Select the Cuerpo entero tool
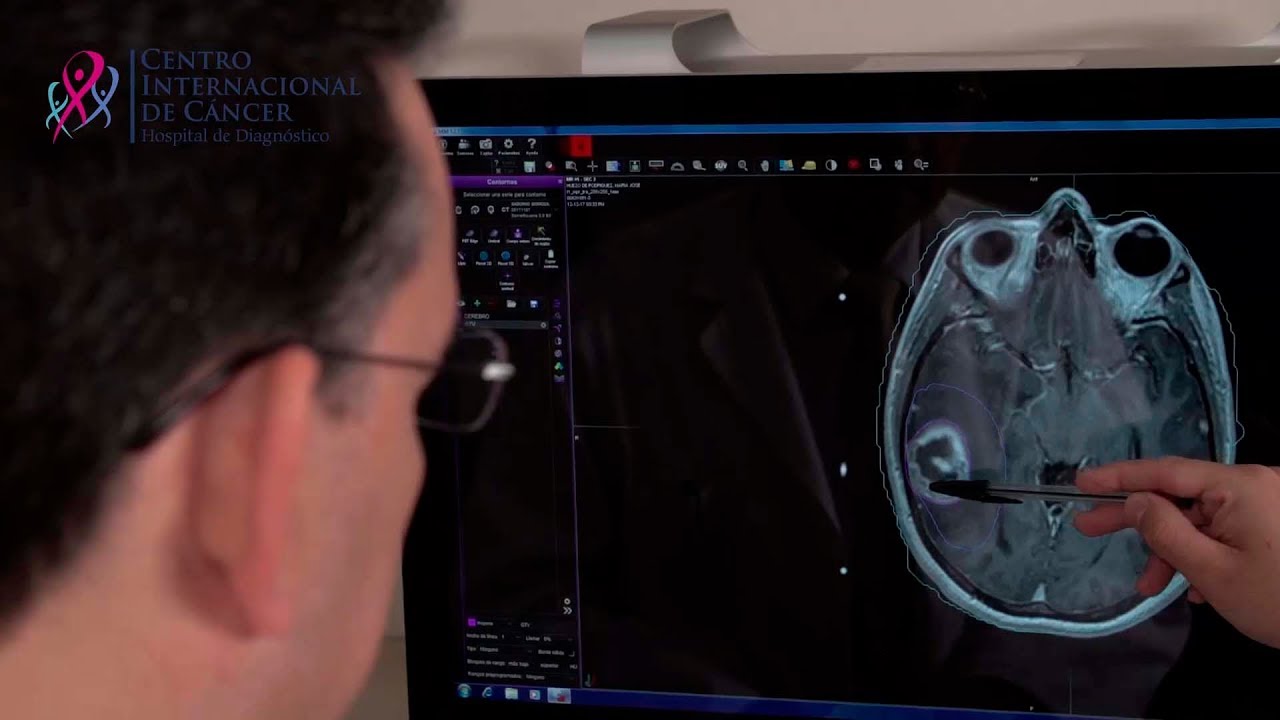Image resolution: width=1280 pixels, height=720 pixels. (x=518, y=236)
